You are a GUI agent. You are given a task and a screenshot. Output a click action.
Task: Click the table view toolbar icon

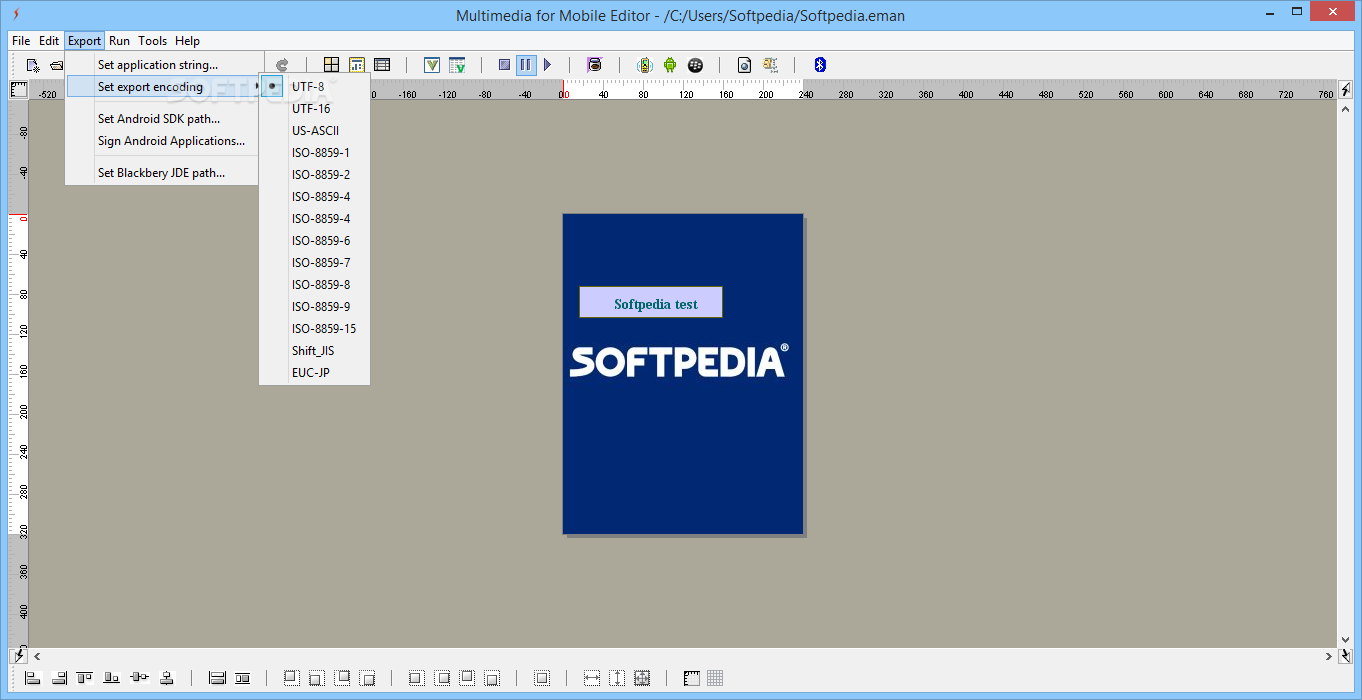[382, 65]
